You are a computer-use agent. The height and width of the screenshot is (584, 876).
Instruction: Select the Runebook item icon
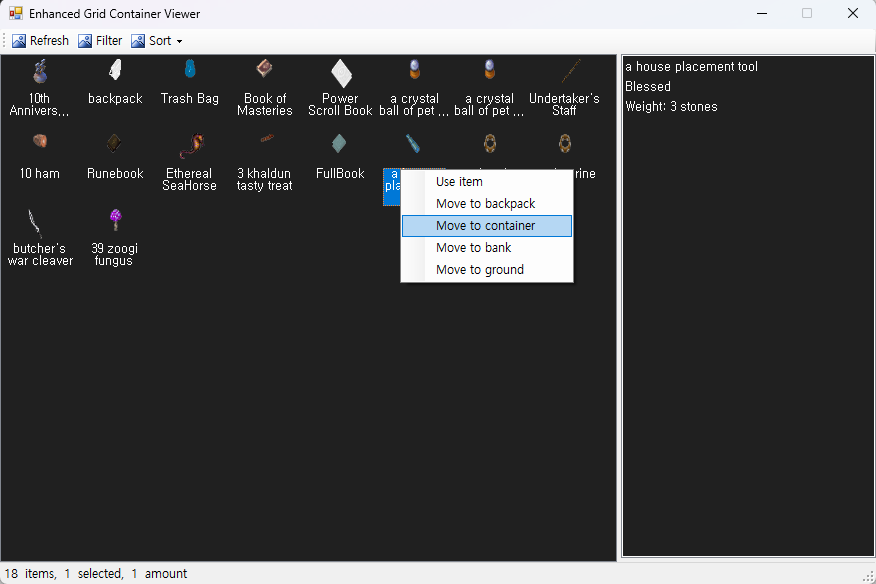114,143
